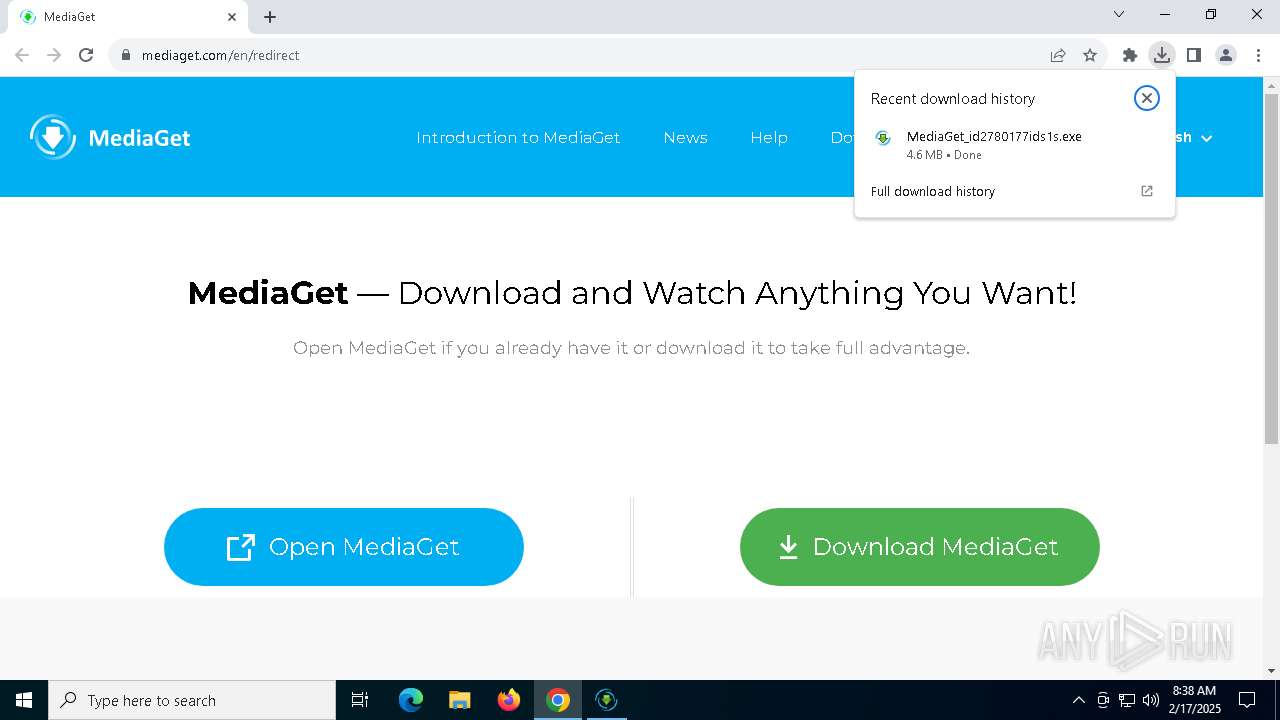
Task: Open network status tray icon
Action: [1127, 700]
